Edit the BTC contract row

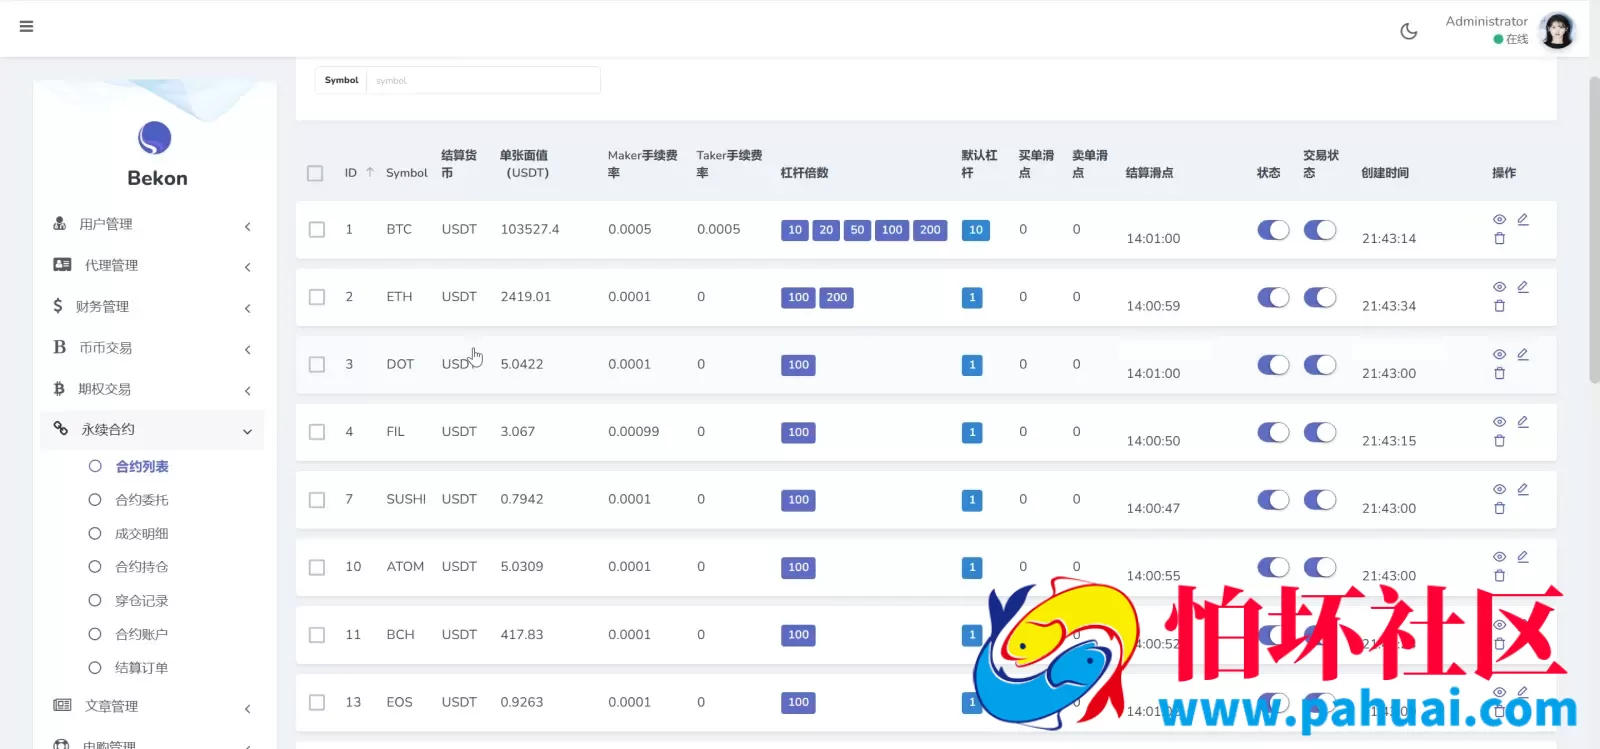tap(1523, 219)
